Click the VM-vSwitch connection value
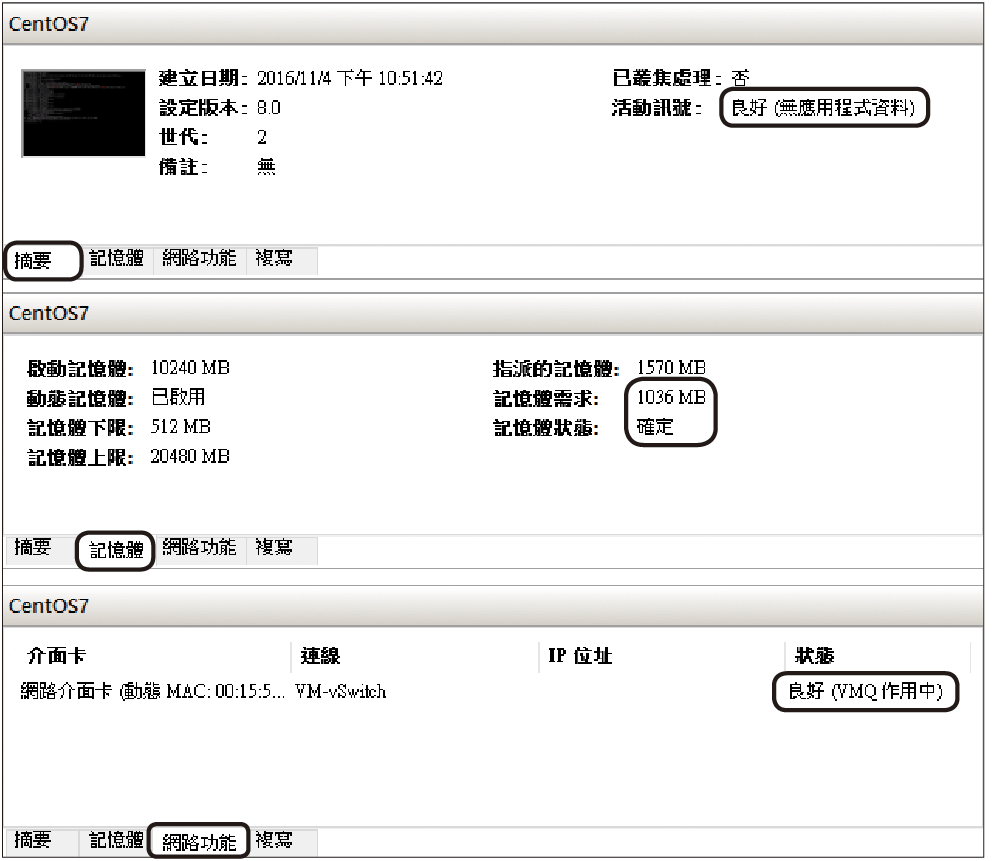Image resolution: width=994 pixels, height=861 pixels. click(341, 691)
